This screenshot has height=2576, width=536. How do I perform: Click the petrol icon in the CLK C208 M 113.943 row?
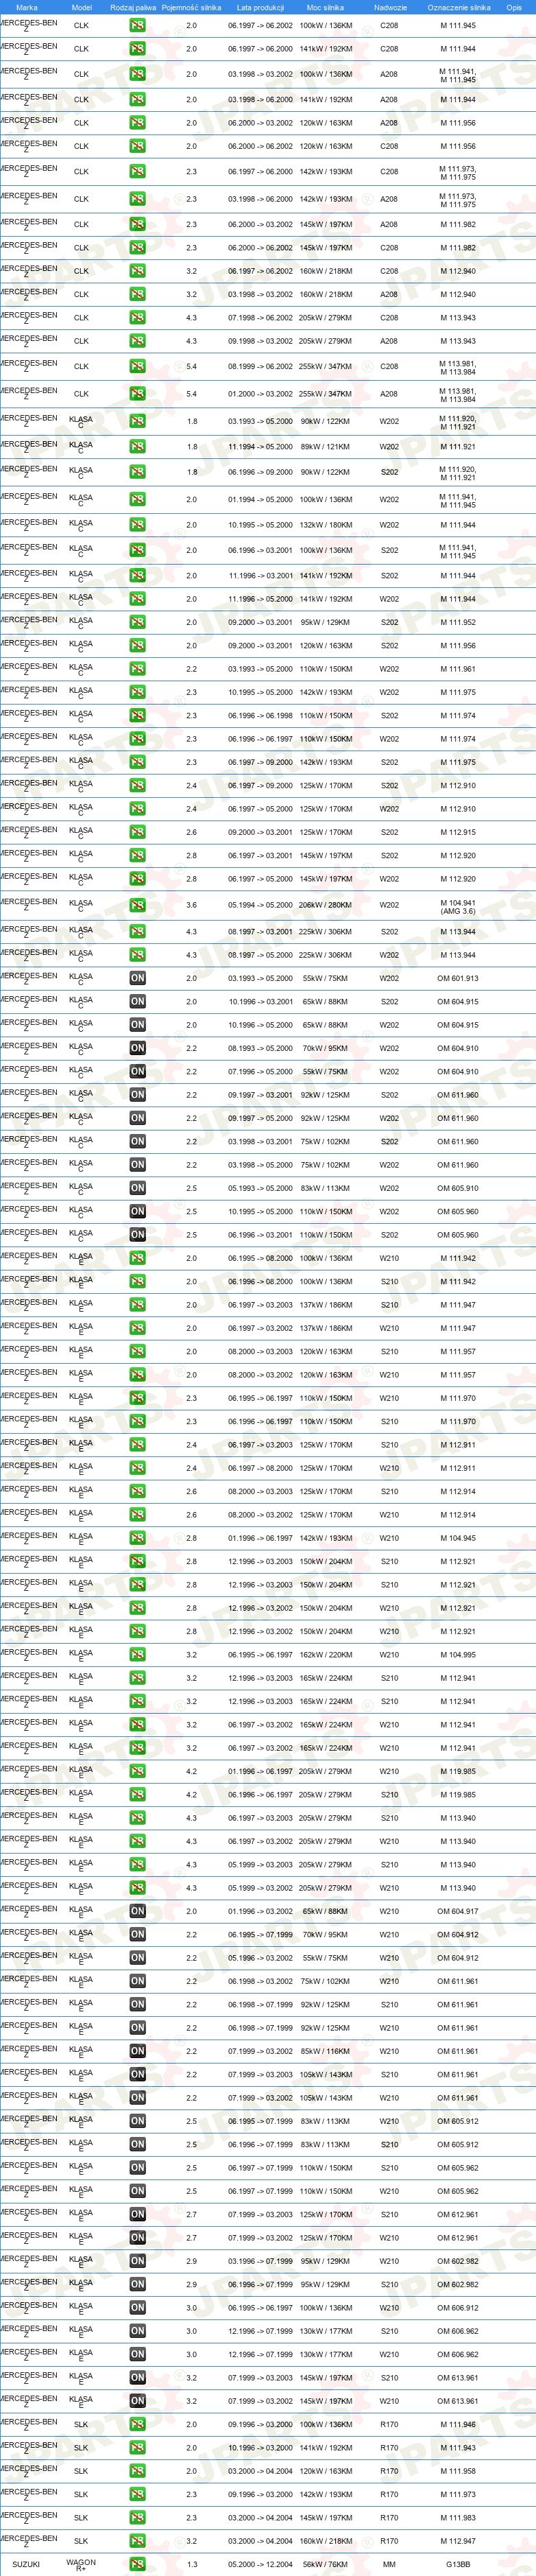tap(137, 318)
